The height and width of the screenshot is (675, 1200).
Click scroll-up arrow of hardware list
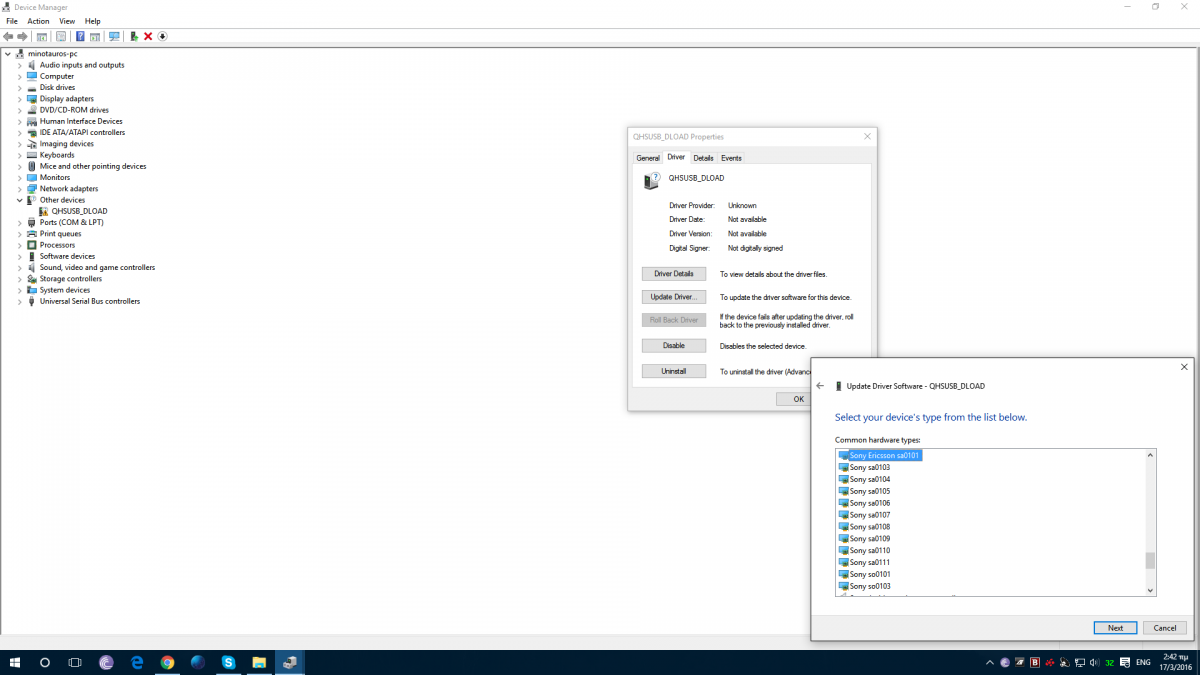[x=1150, y=455]
